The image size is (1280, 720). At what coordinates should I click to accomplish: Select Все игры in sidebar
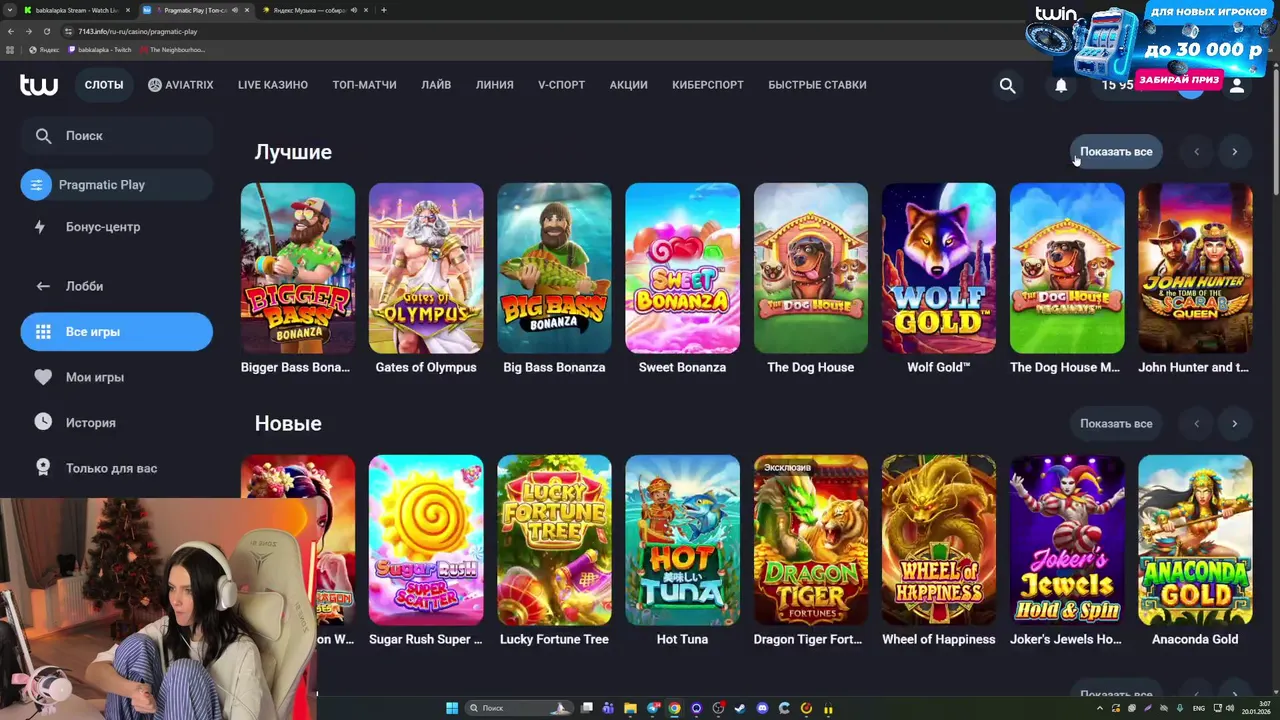click(x=117, y=332)
